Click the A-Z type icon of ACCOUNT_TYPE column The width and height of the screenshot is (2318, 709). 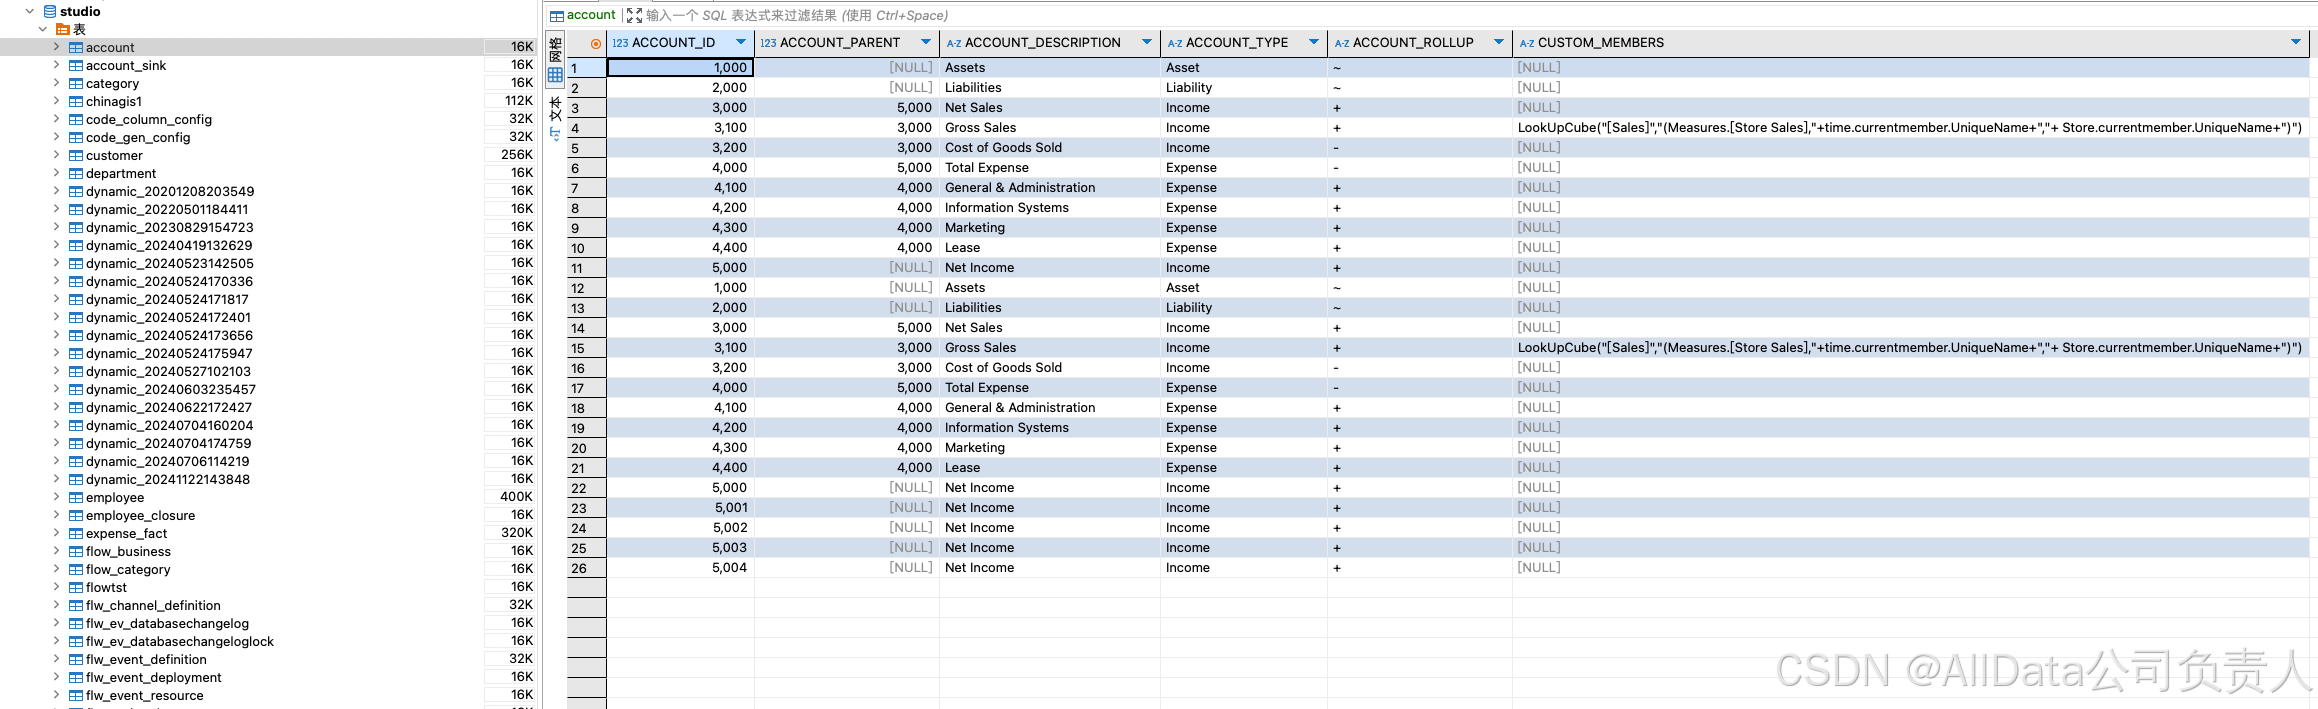[1175, 43]
